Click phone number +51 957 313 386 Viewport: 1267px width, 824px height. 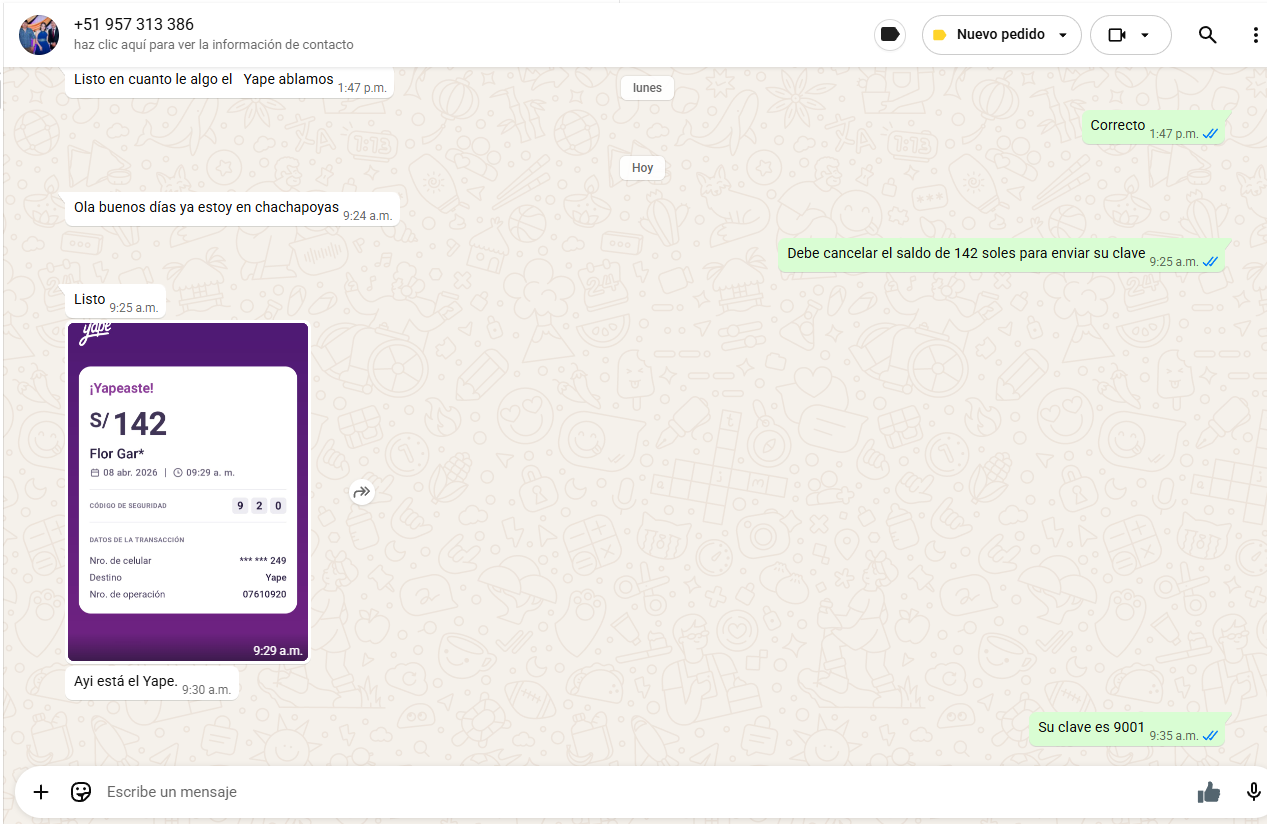pyautogui.click(x=134, y=24)
